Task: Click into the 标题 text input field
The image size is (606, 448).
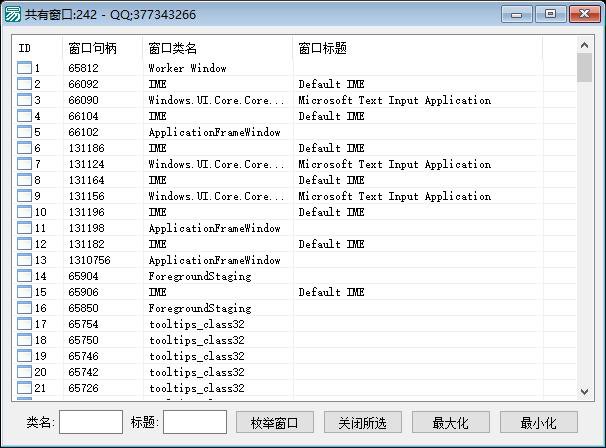Action: tap(195, 422)
